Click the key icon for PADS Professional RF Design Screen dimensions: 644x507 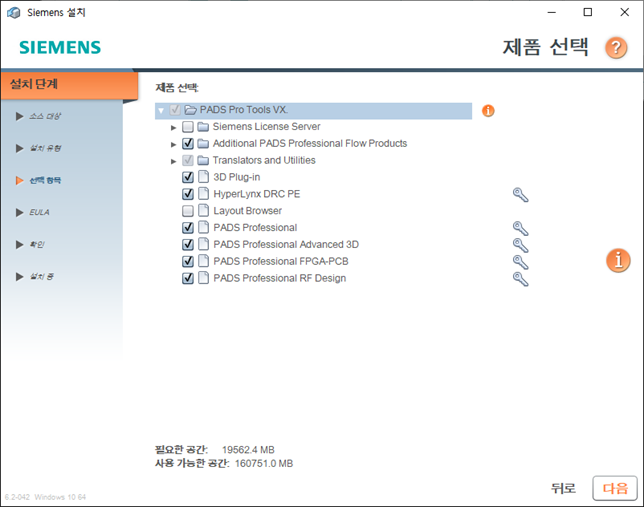[x=520, y=279]
